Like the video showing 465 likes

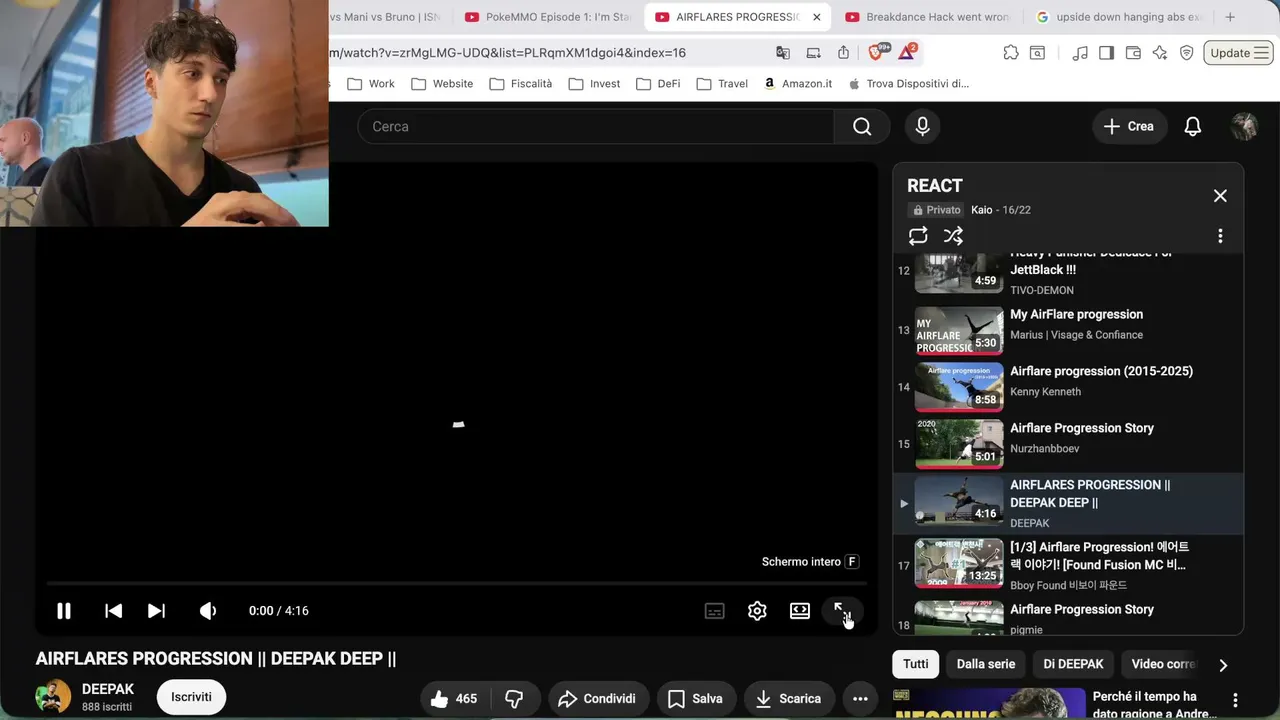click(453, 699)
